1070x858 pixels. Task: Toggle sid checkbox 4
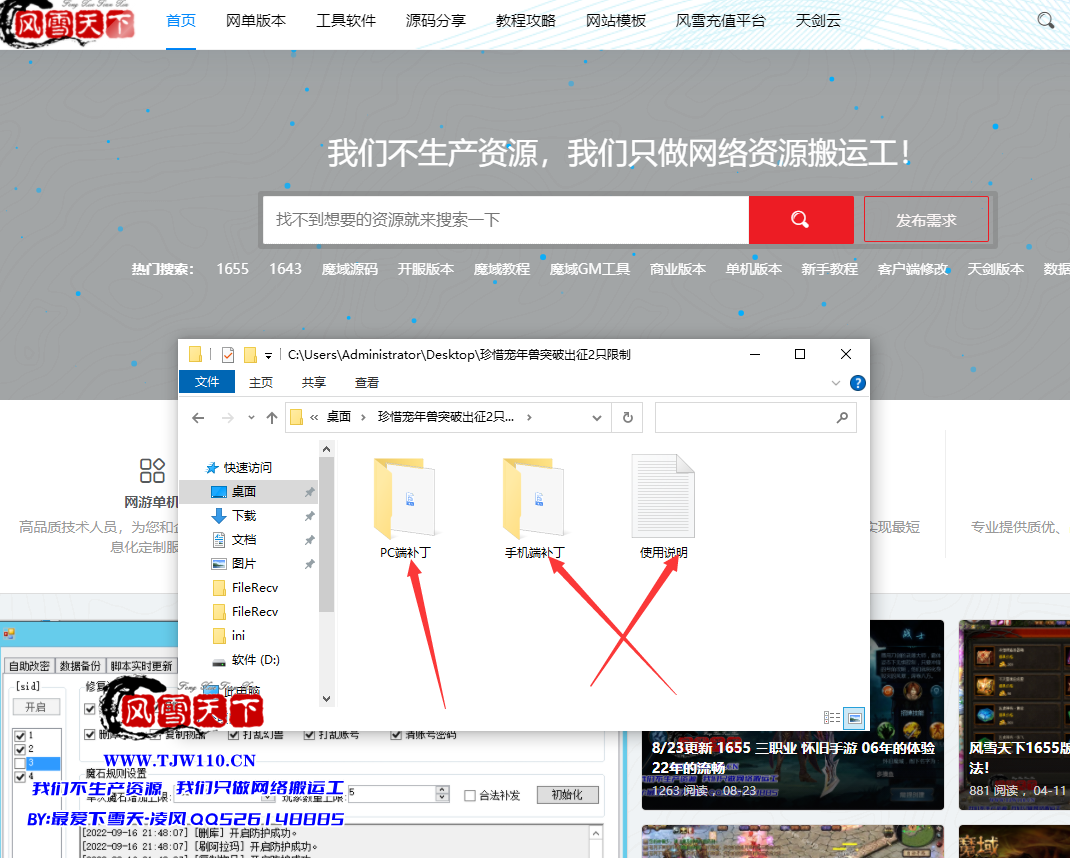[x=20, y=777]
